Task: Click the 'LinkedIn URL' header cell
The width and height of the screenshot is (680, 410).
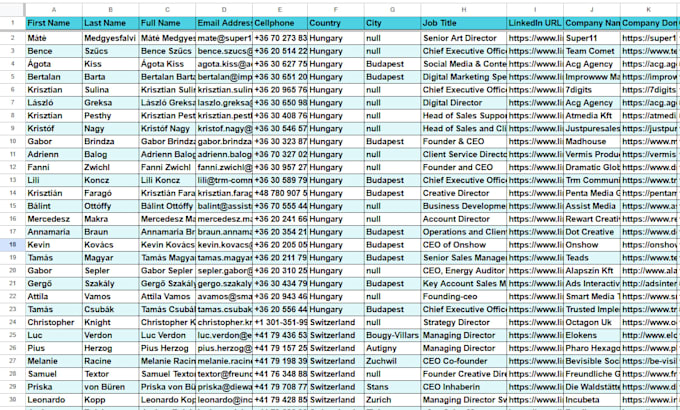Action: click(x=535, y=23)
